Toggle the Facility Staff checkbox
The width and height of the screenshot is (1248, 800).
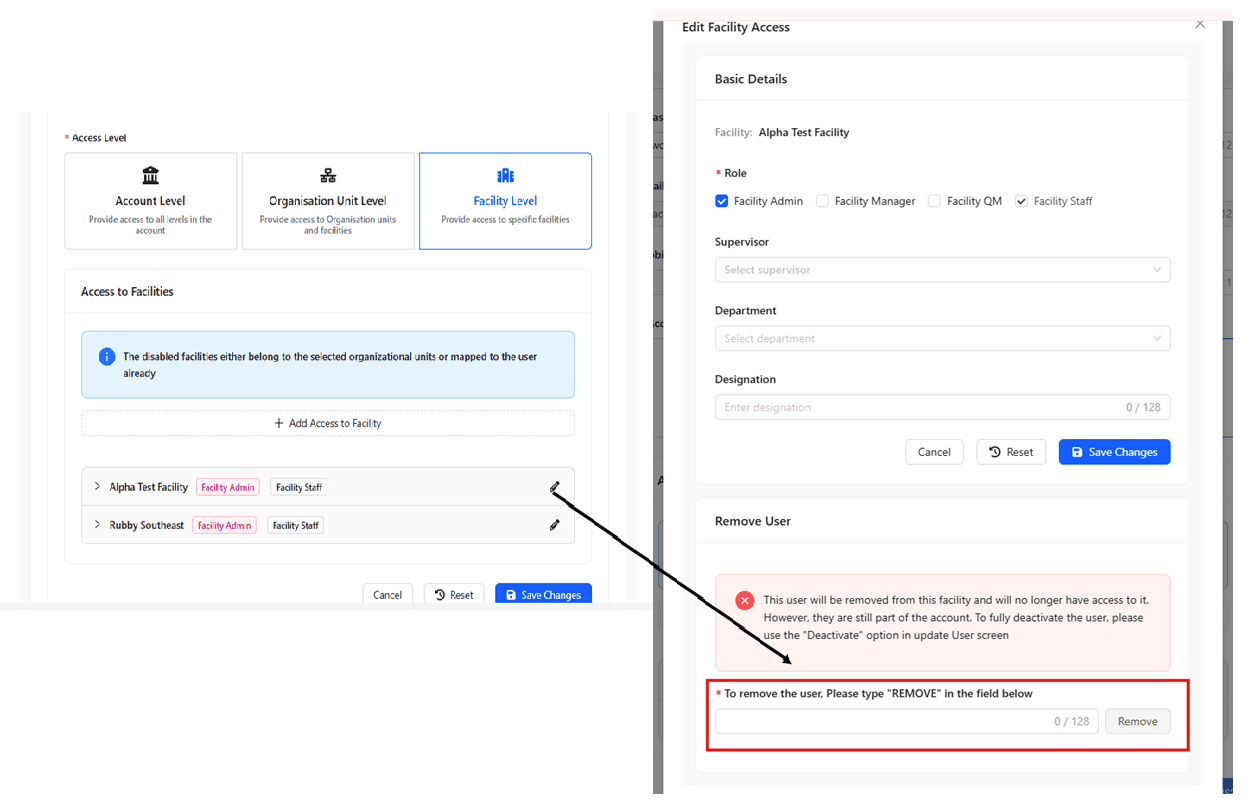[x=1021, y=201]
